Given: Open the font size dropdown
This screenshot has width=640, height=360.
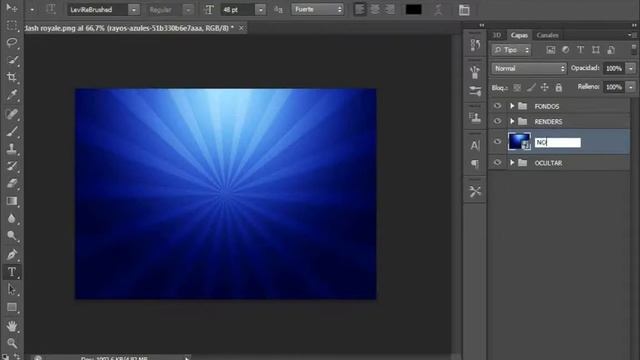Looking at the screenshot, I should (260, 10).
